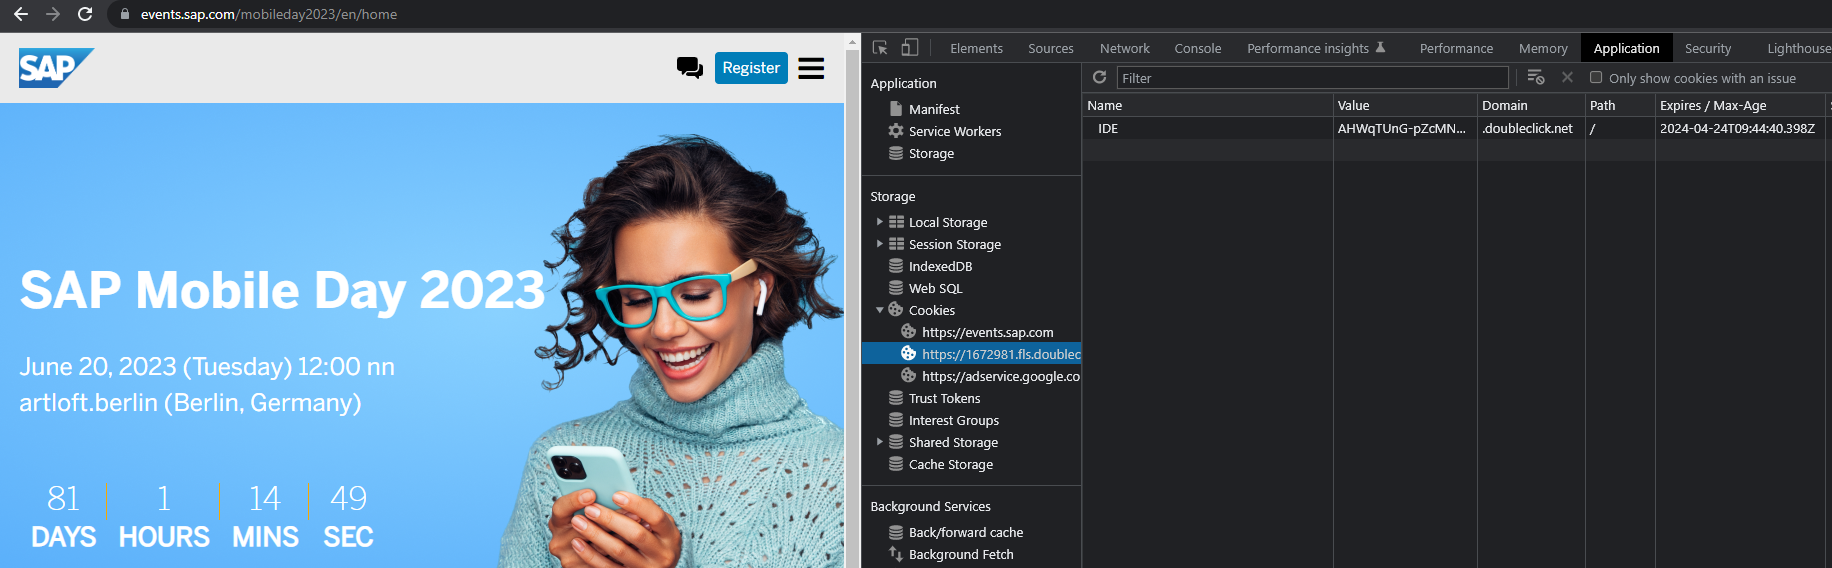Open the chat bubbles icon

point(689,68)
